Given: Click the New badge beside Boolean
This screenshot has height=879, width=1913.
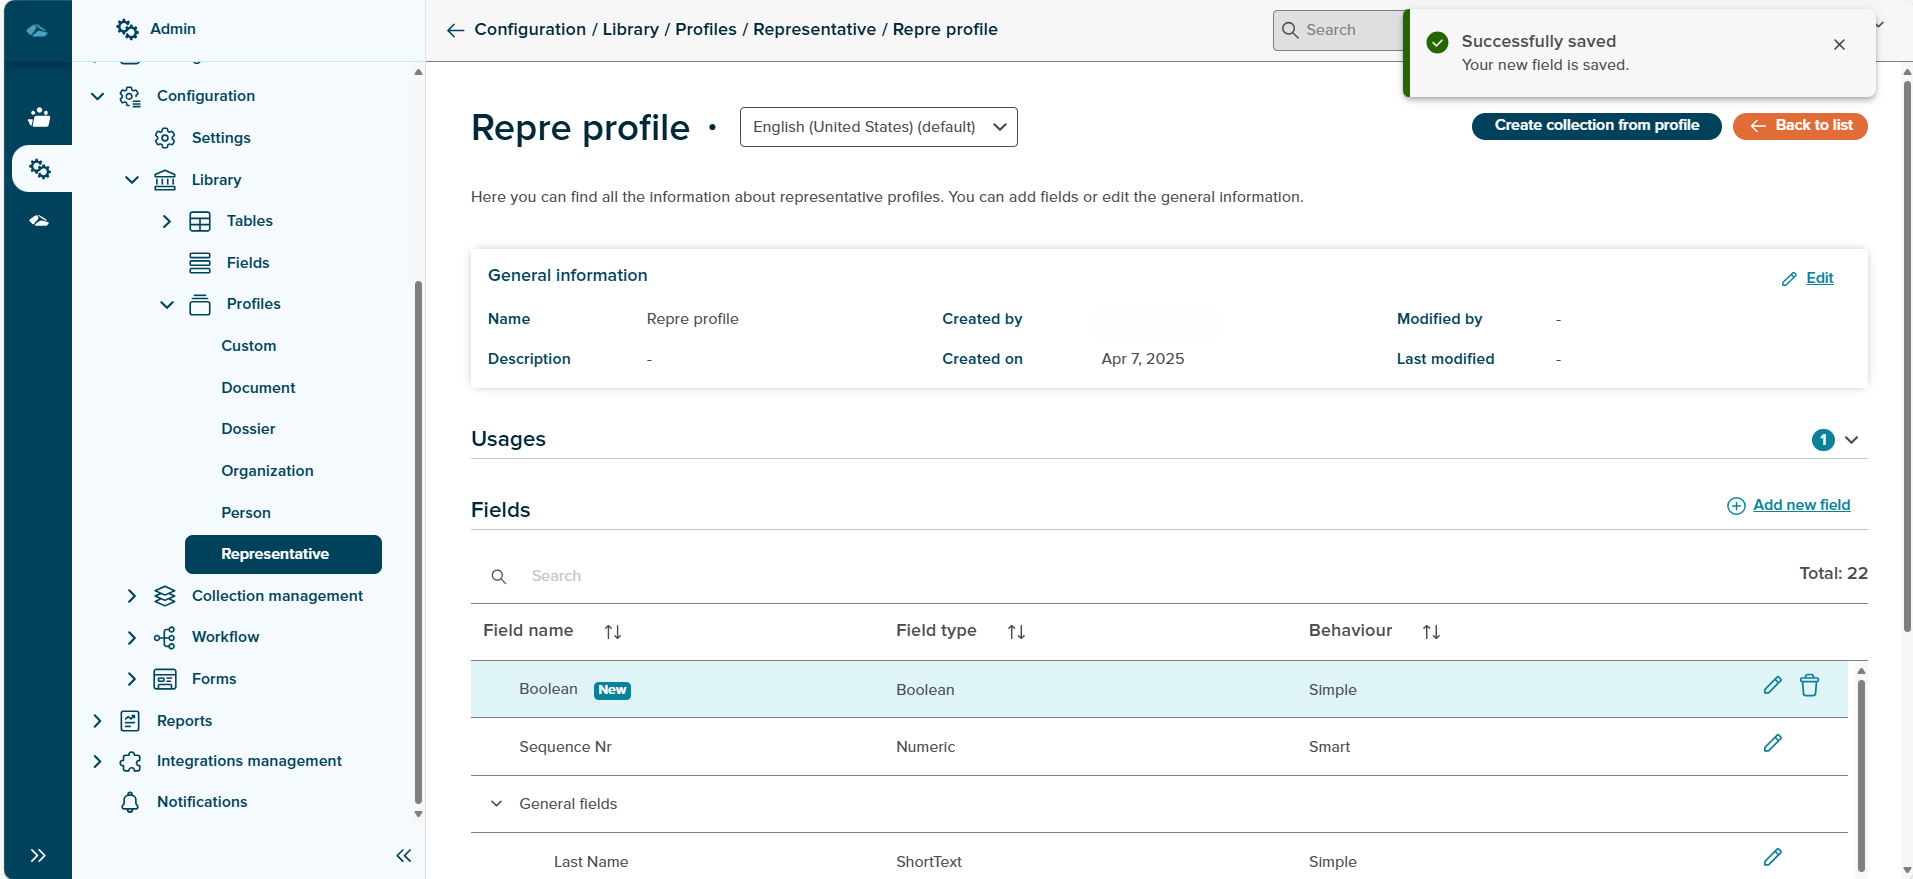Looking at the screenshot, I should tap(612, 690).
